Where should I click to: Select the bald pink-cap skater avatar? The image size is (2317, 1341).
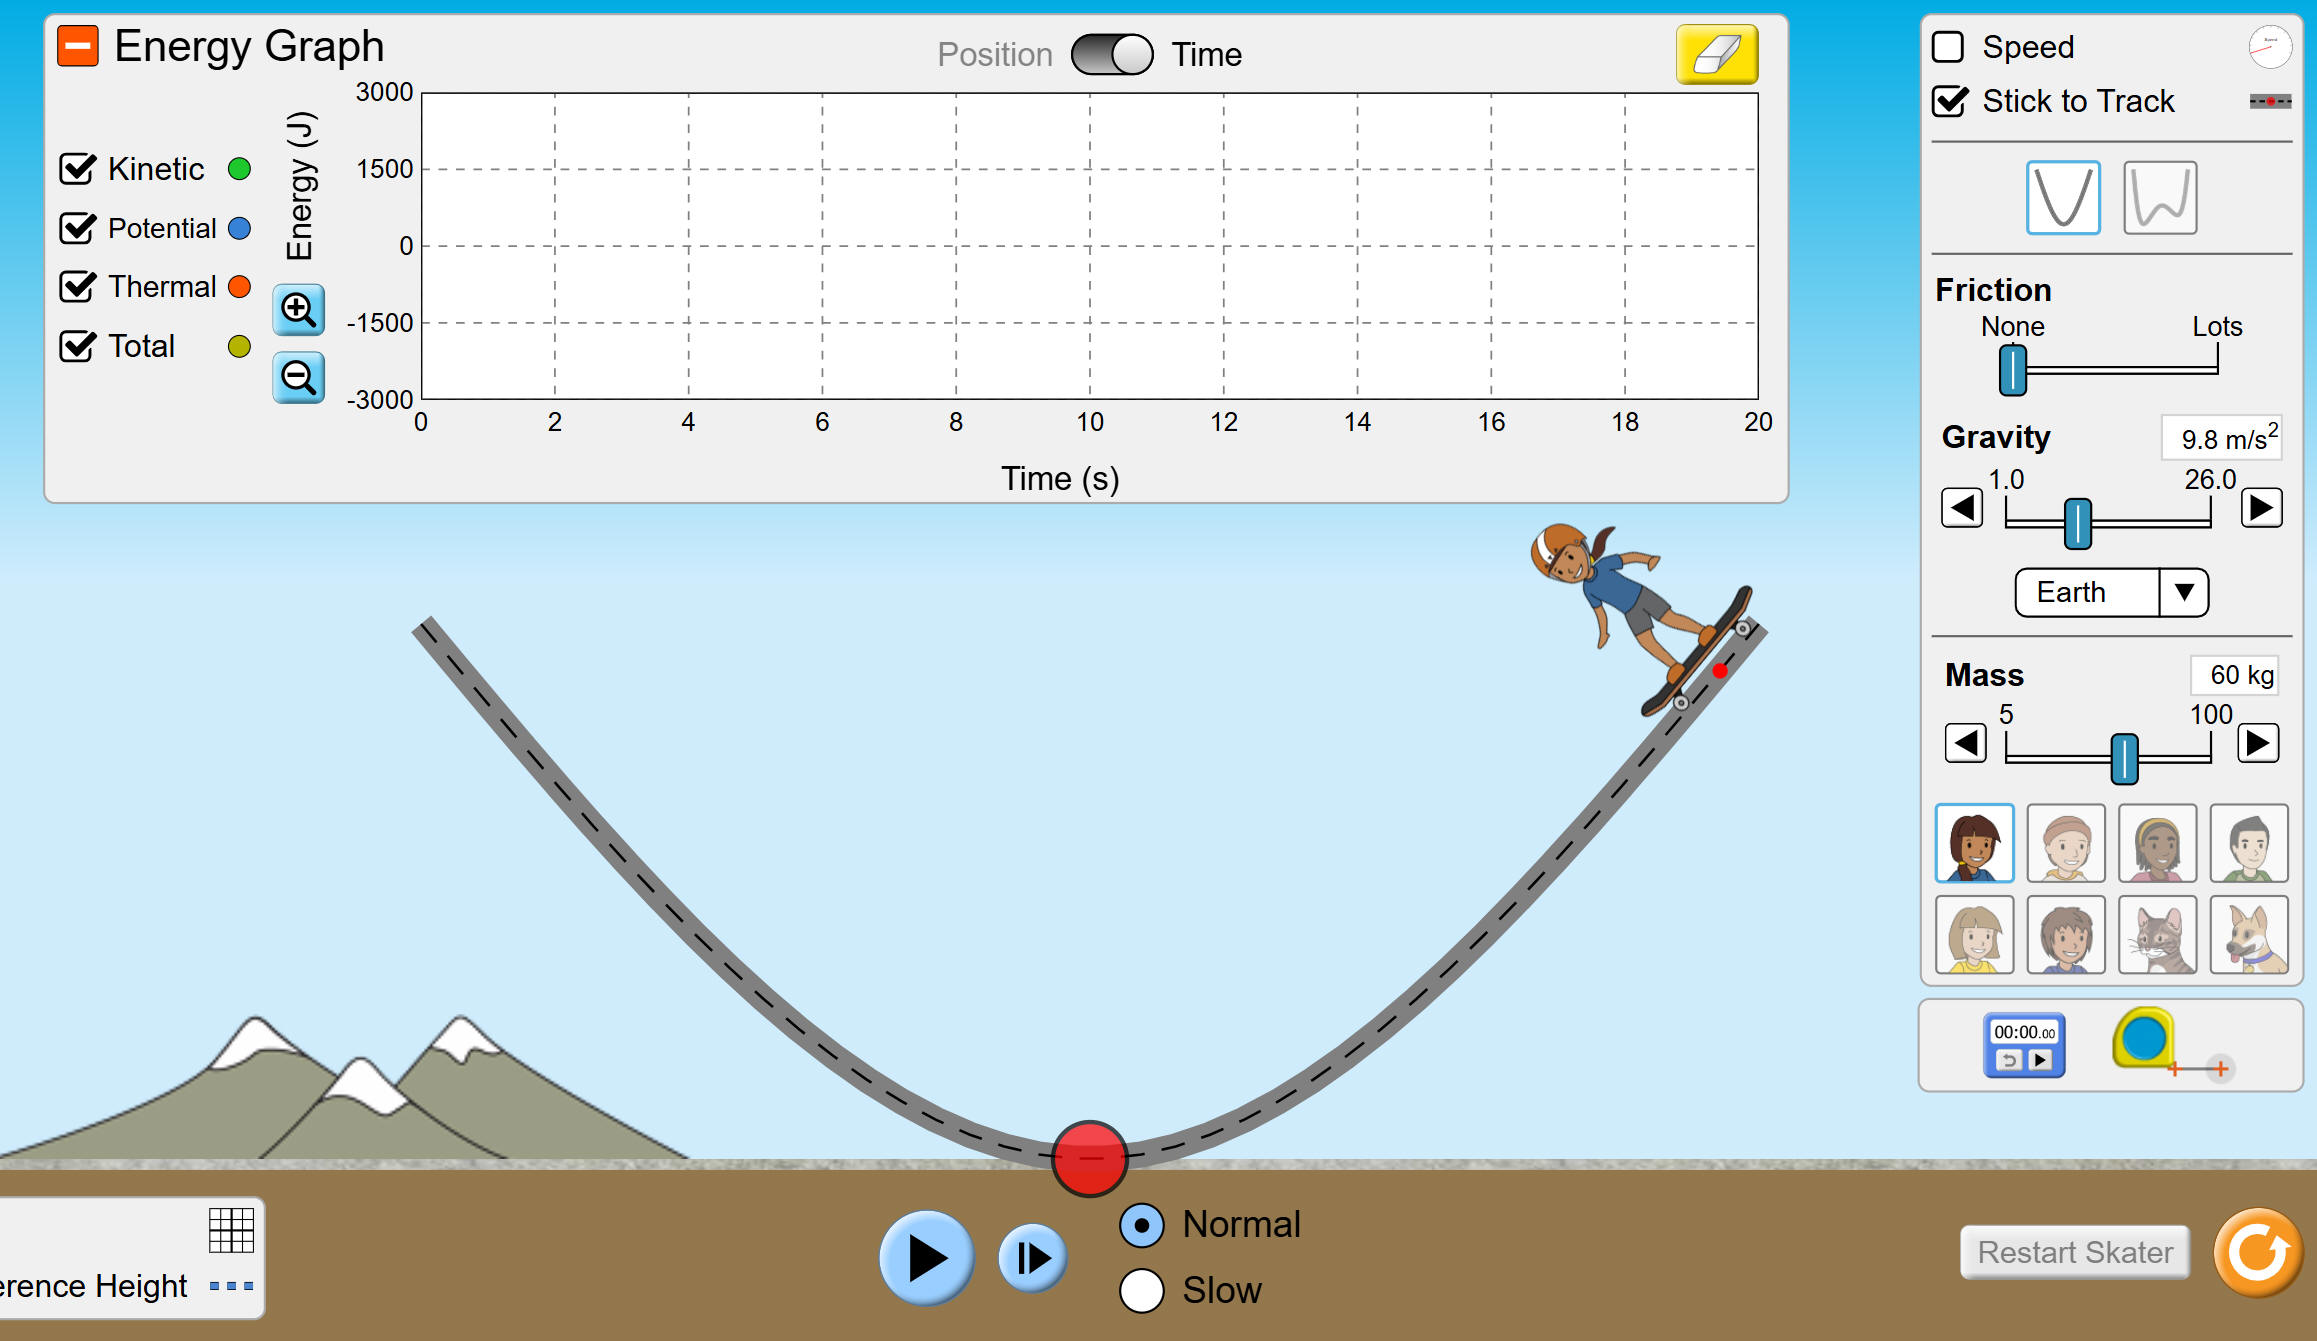pyautogui.click(x=2066, y=843)
